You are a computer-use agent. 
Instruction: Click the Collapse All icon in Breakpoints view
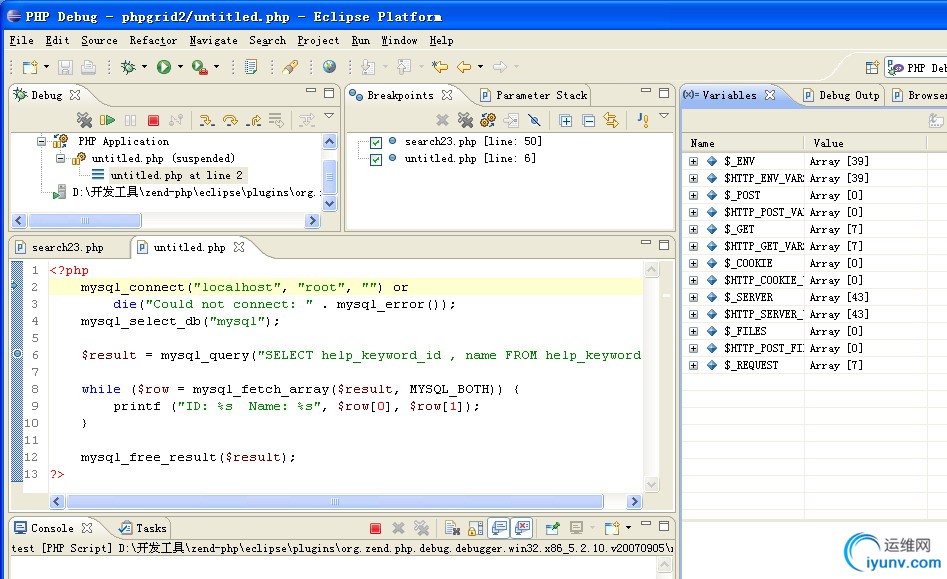(588, 120)
